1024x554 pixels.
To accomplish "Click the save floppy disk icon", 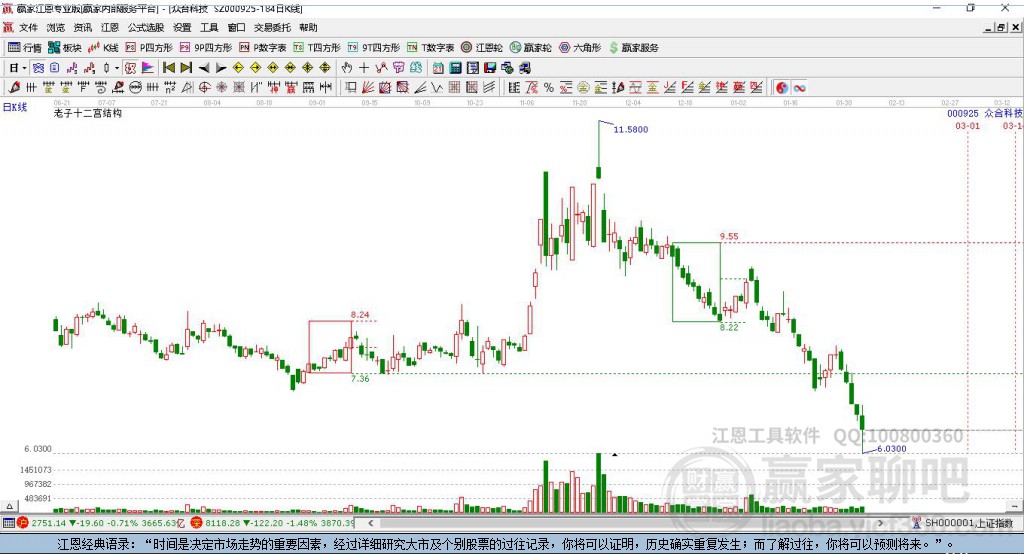I will pos(490,68).
